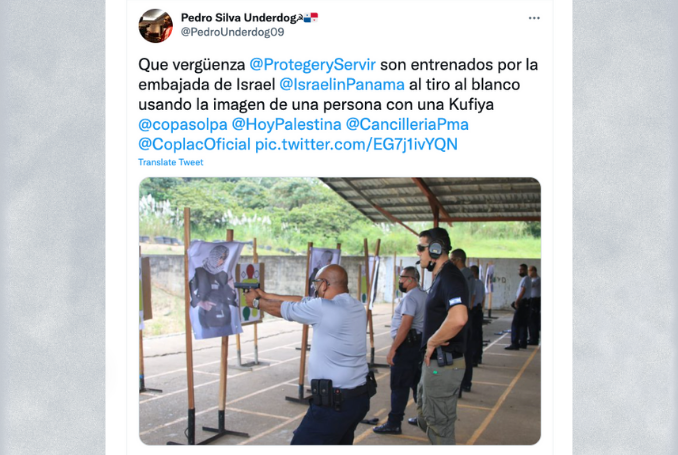
Task: Open the tweet's three-dot more menu
Action: point(534,18)
